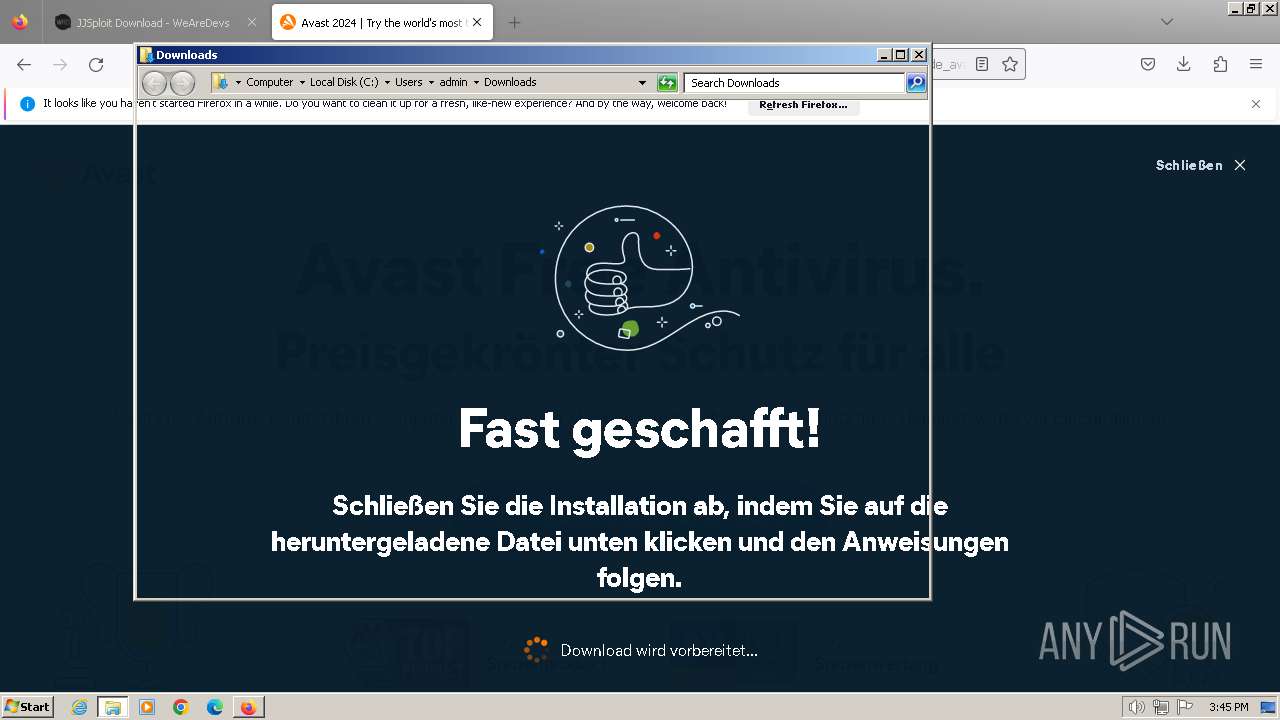Switch to Firefox taskbar button
The height and width of the screenshot is (720, 1280).
[x=248, y=707]
